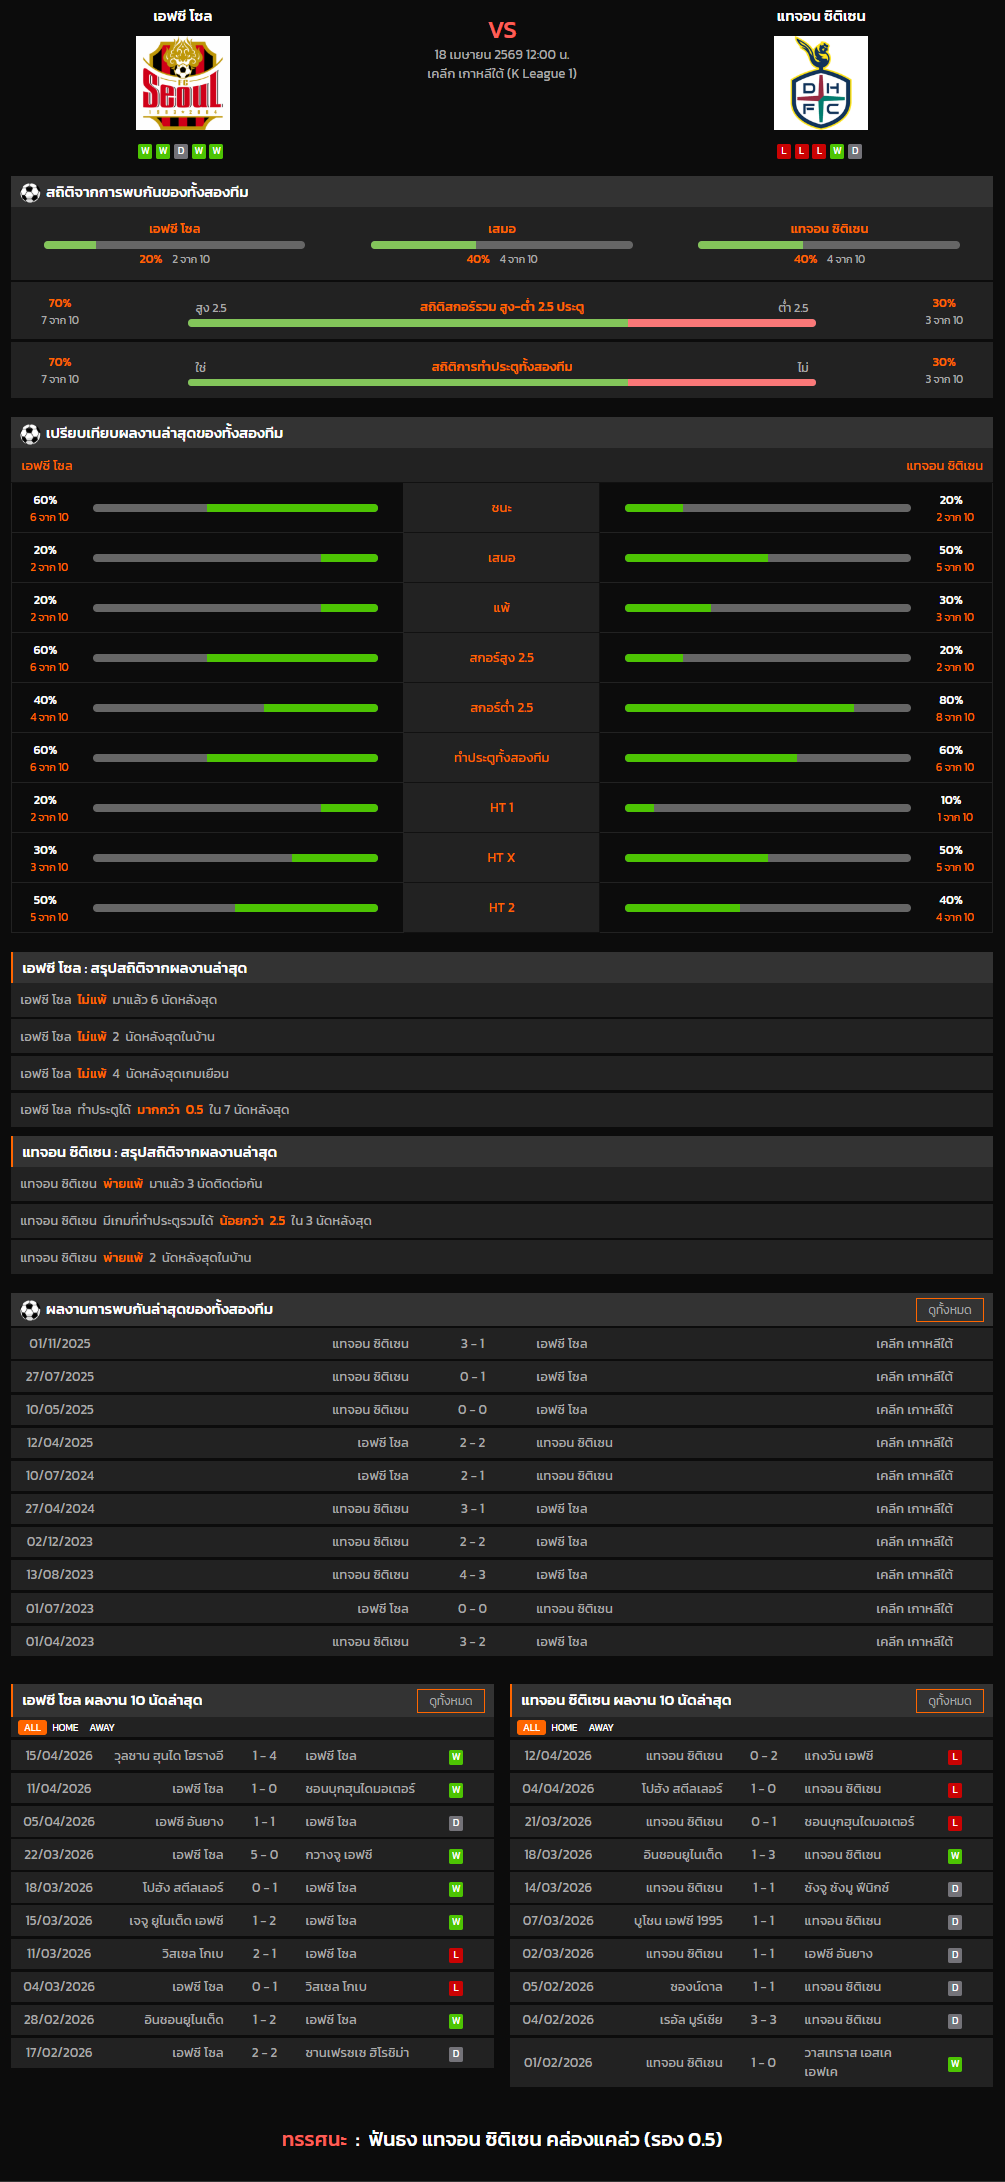Click the 01/11/2025 head-to-head match row

tap(501, 1343)
